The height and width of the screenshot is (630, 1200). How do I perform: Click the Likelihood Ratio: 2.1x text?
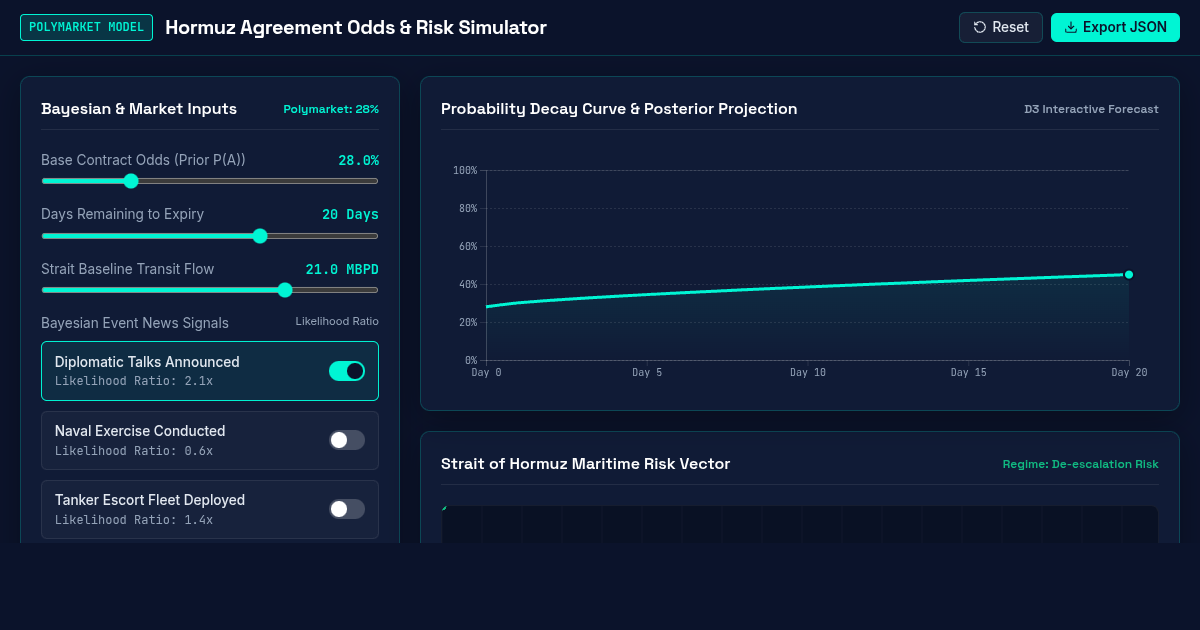coord(134,381)
